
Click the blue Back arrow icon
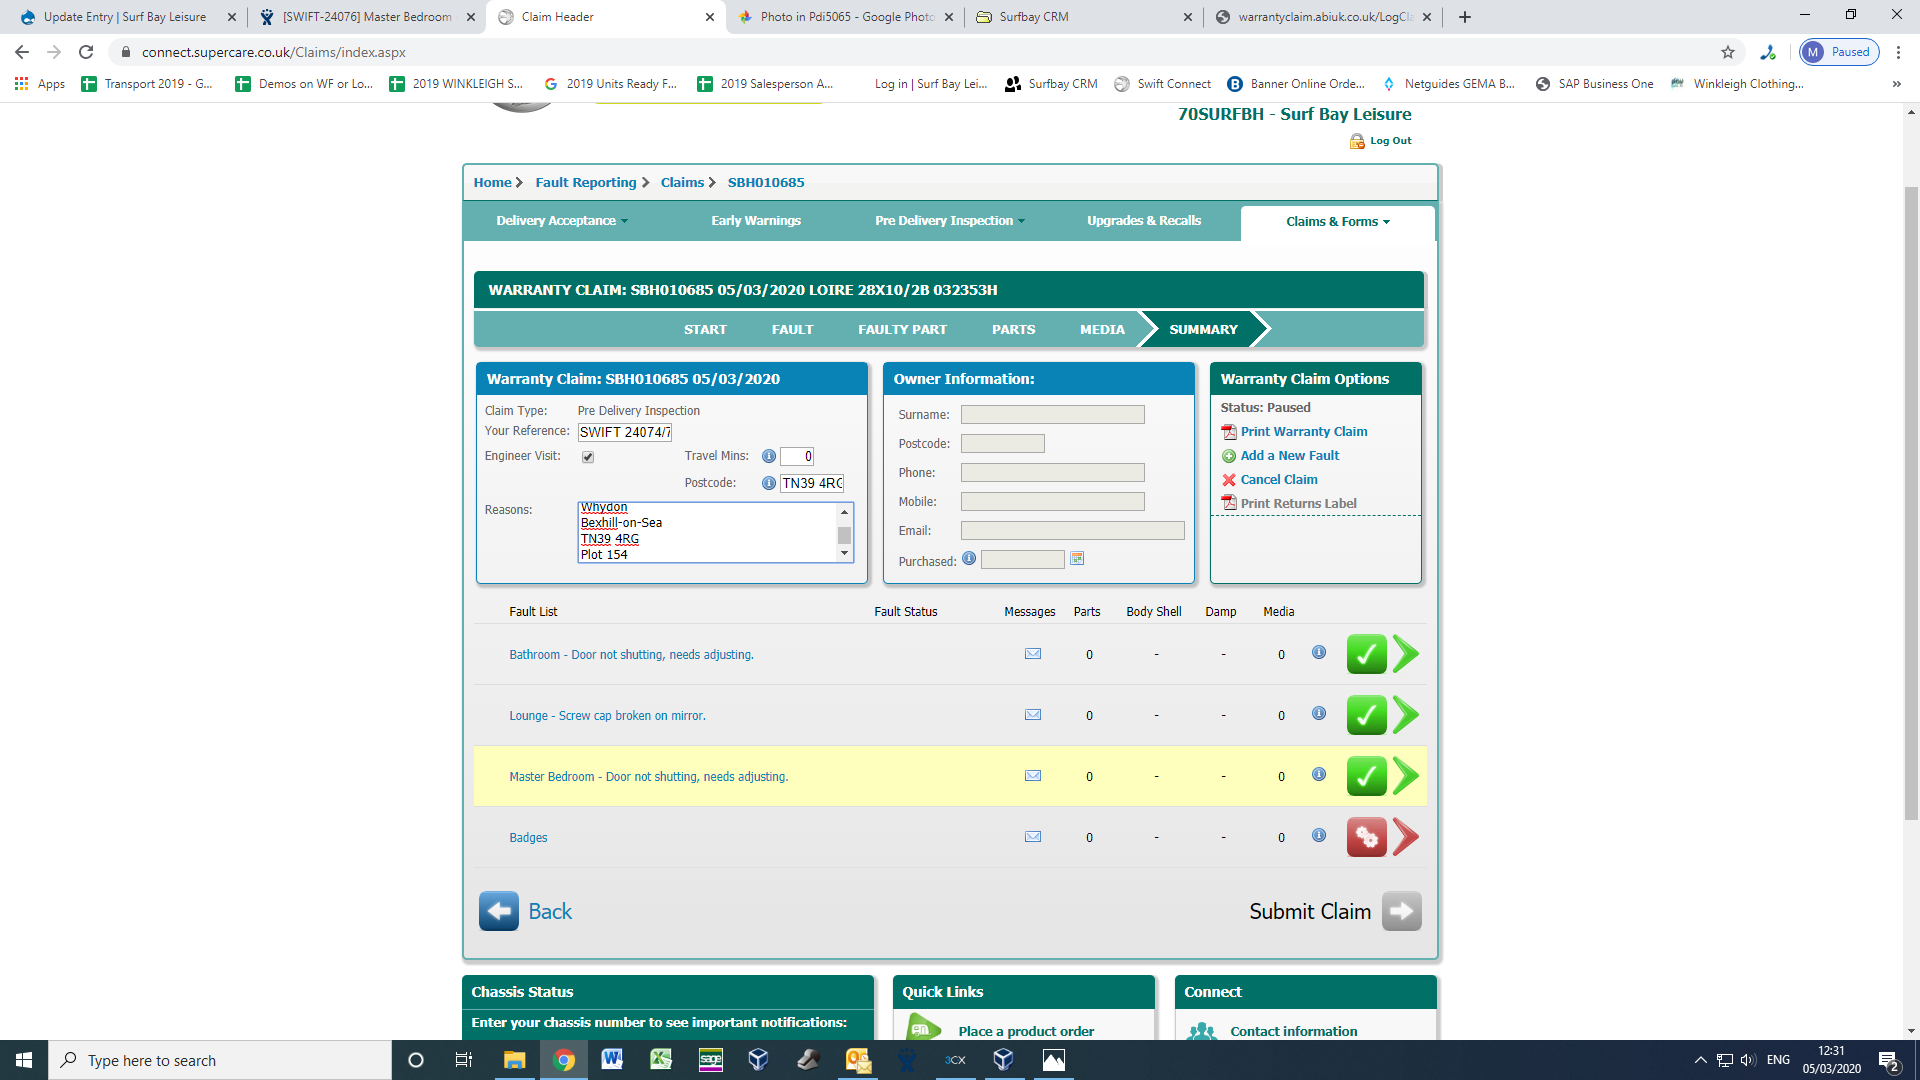pos(498,911)
